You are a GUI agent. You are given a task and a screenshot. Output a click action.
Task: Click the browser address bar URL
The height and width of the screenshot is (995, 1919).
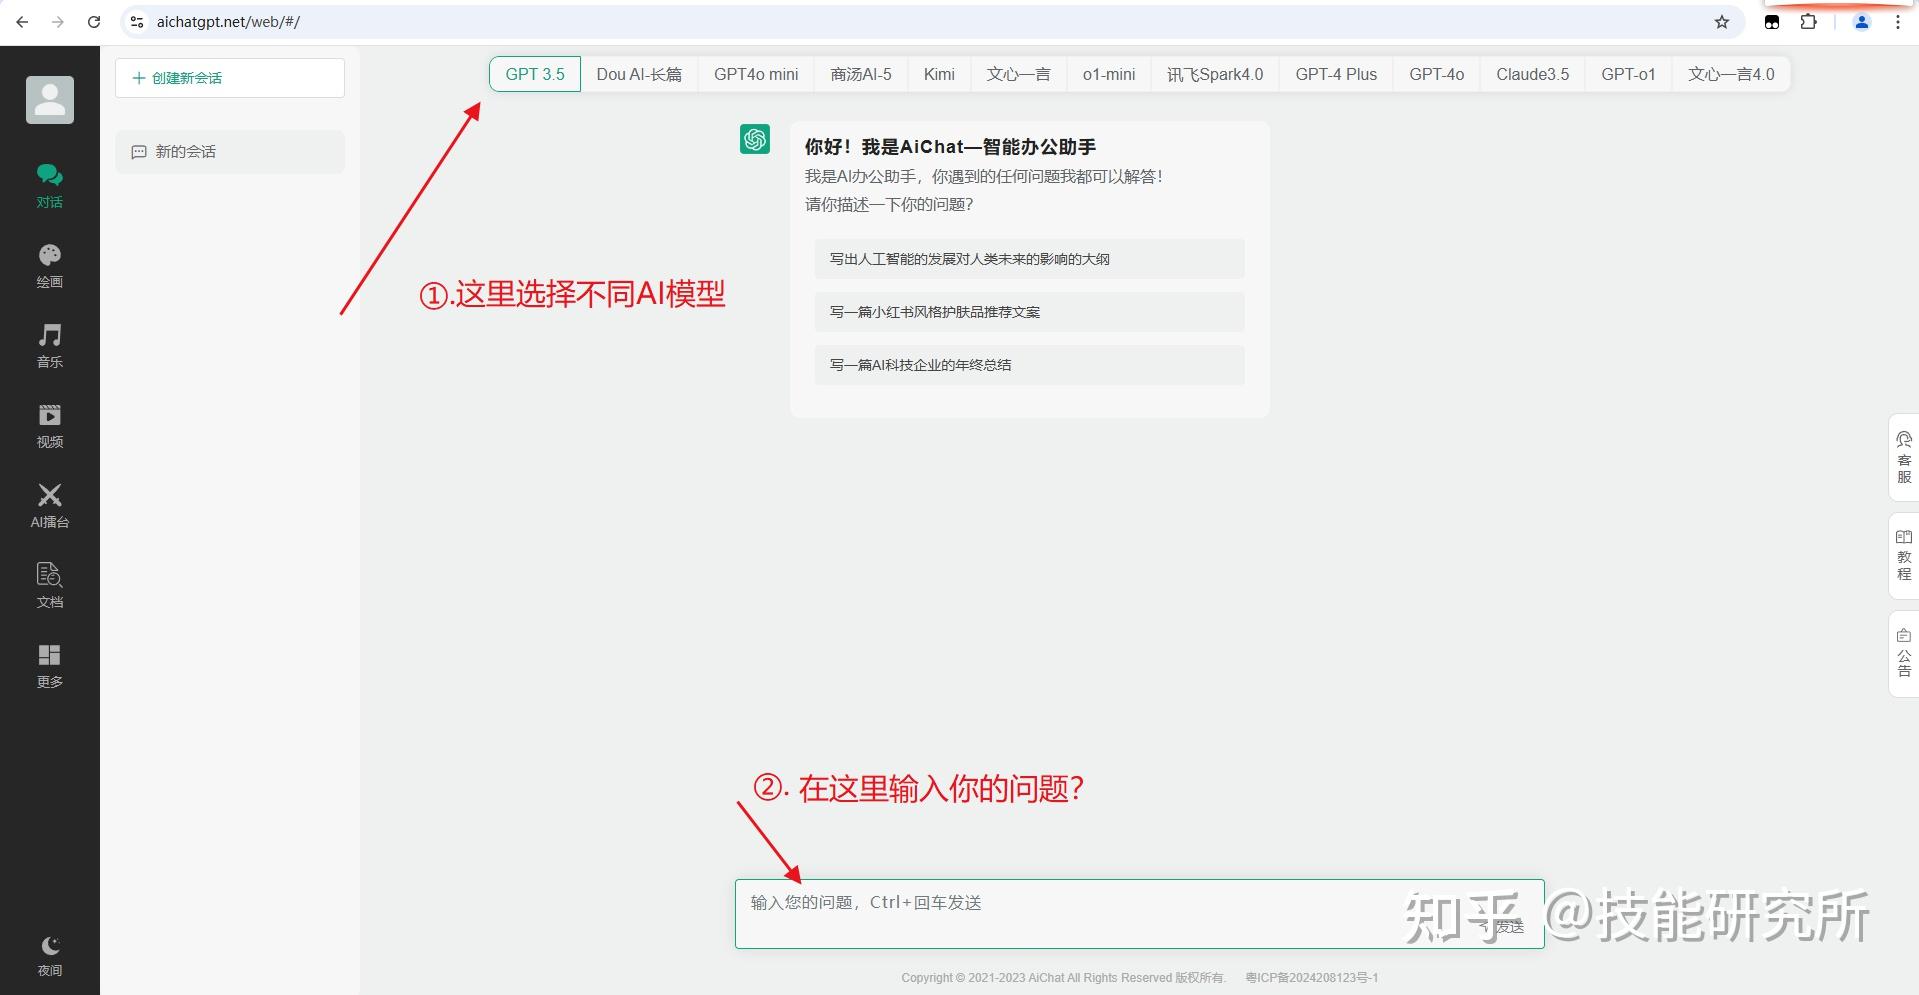[x=228, y=22]
